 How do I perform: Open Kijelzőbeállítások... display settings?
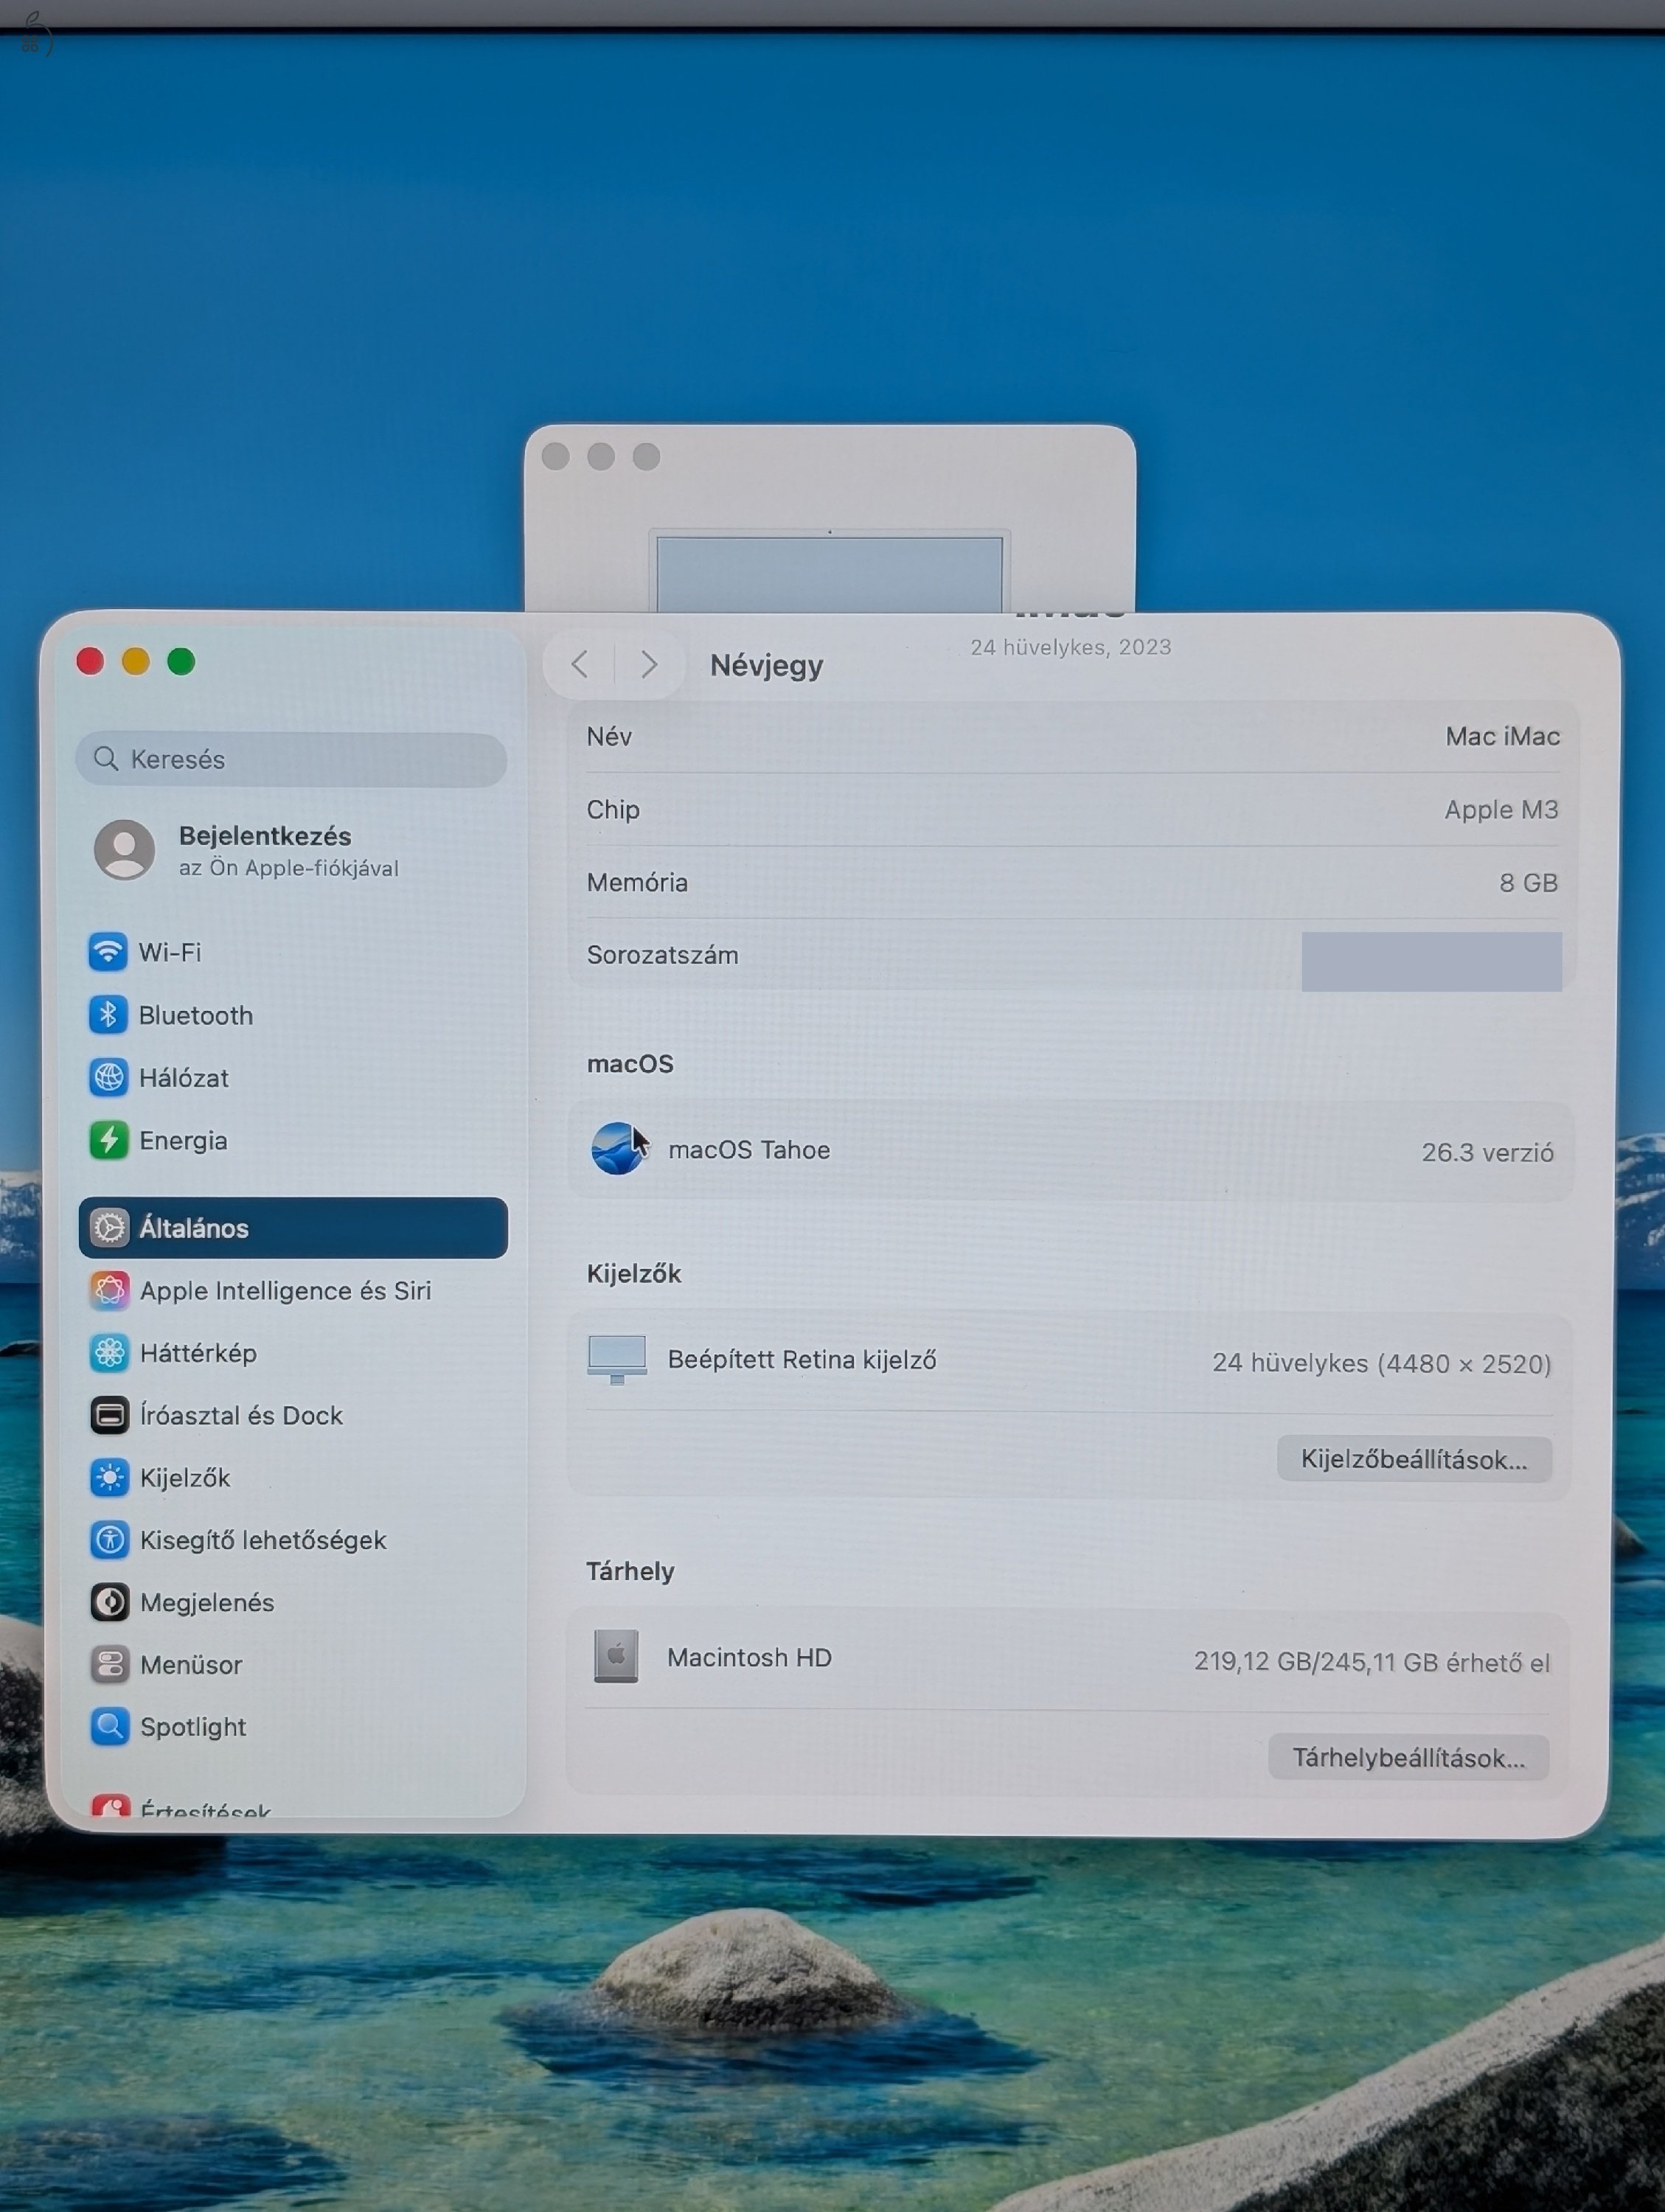pyautogui.click(x=1414, y=1459)
